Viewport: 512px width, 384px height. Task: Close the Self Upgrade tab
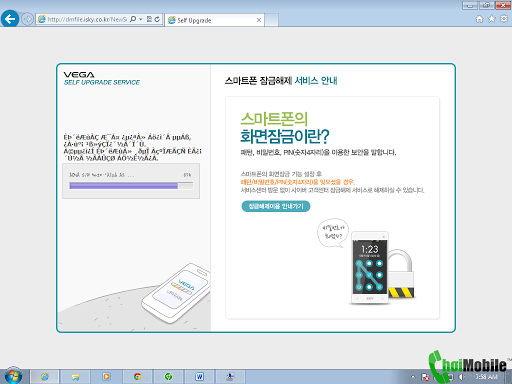pyautogui.click(x=259, y=20)
